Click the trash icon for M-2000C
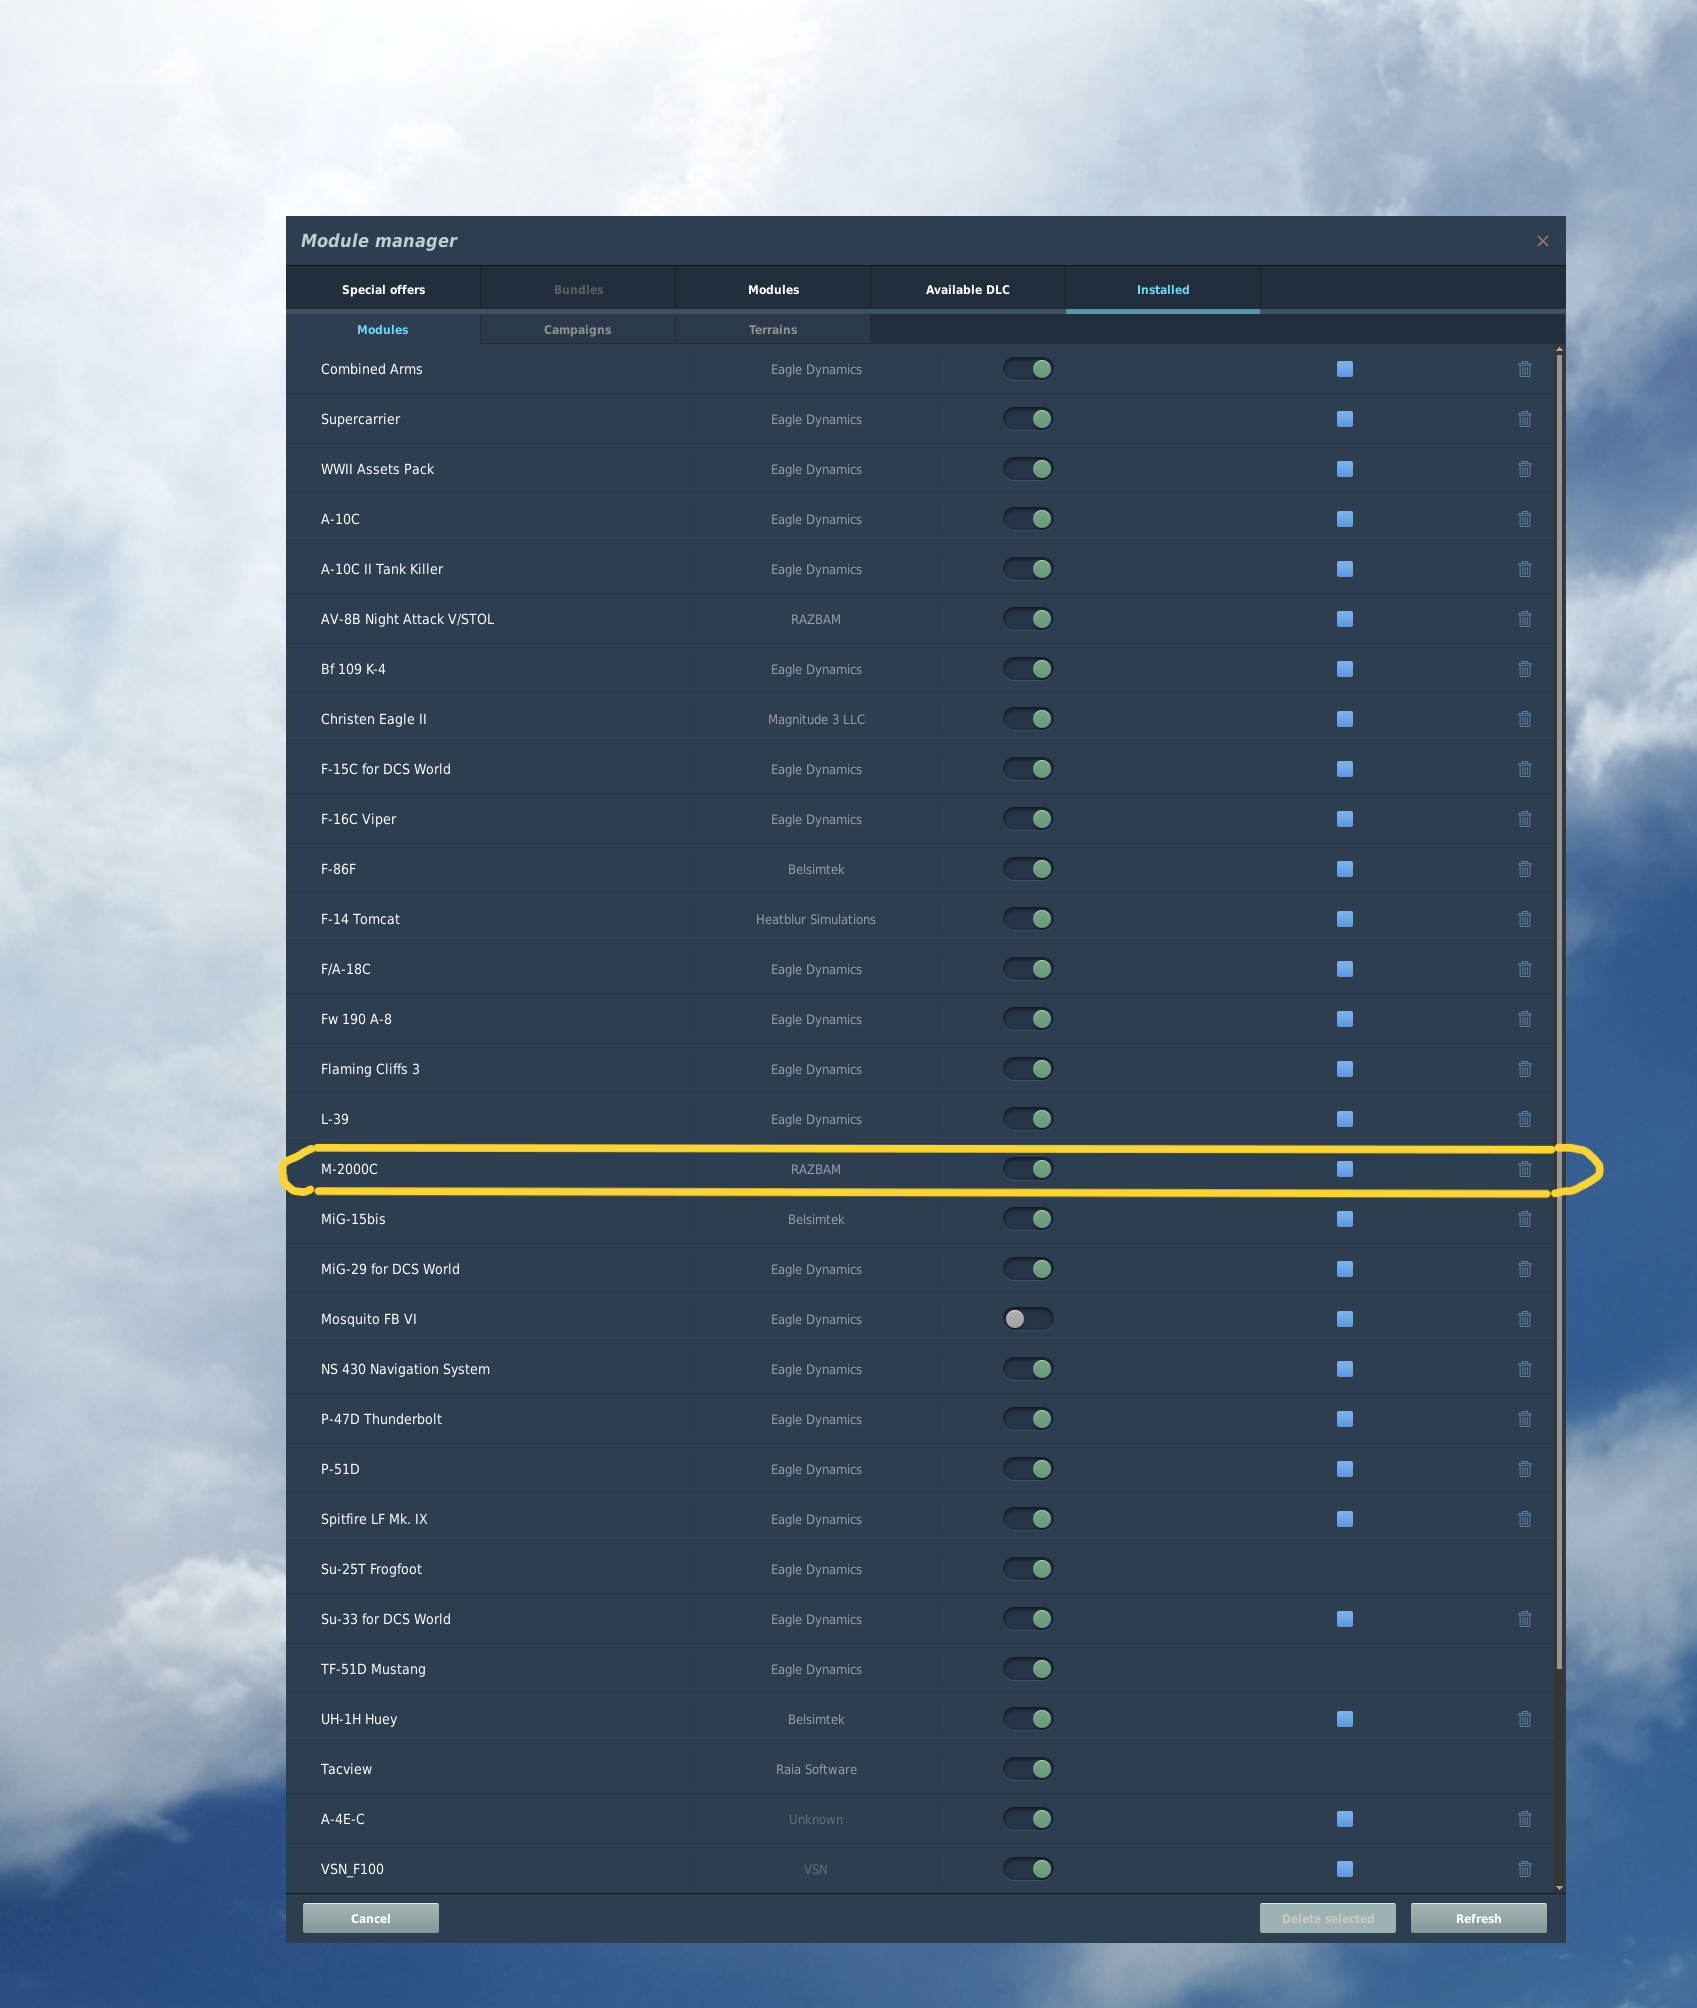 coord(1524,1169)
